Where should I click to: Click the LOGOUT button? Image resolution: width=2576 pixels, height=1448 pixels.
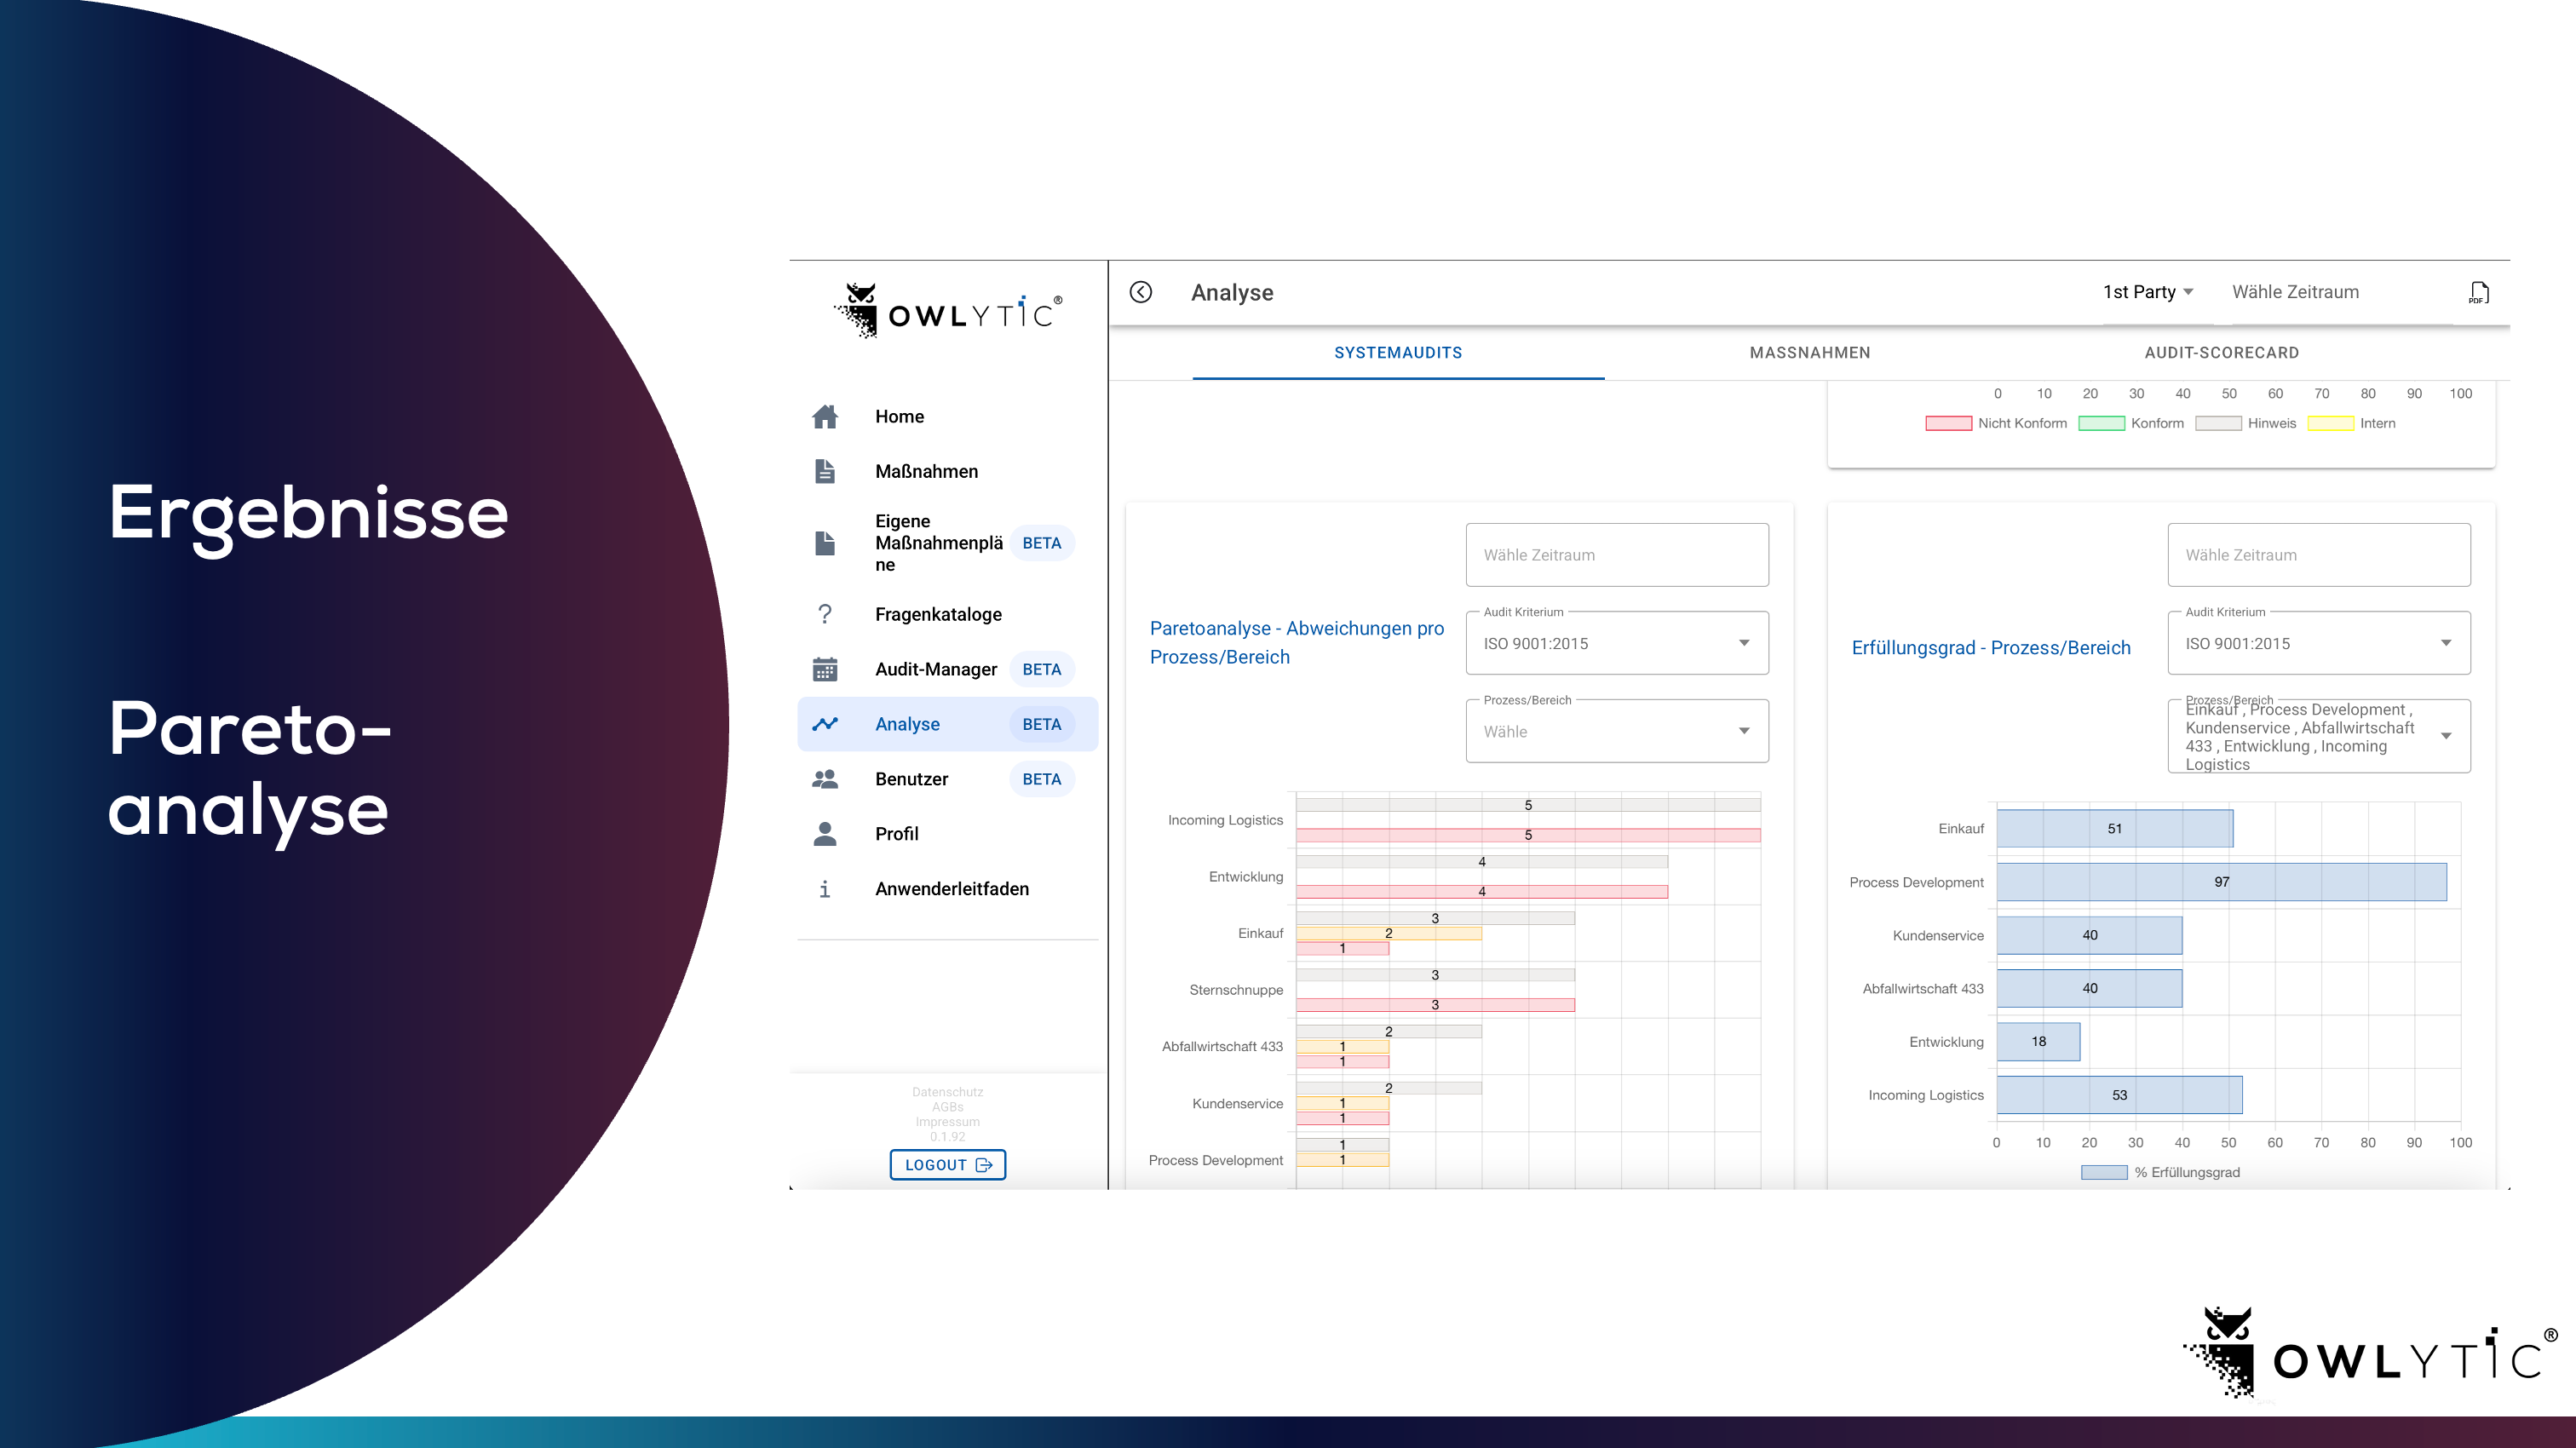tap(947, 1164)
